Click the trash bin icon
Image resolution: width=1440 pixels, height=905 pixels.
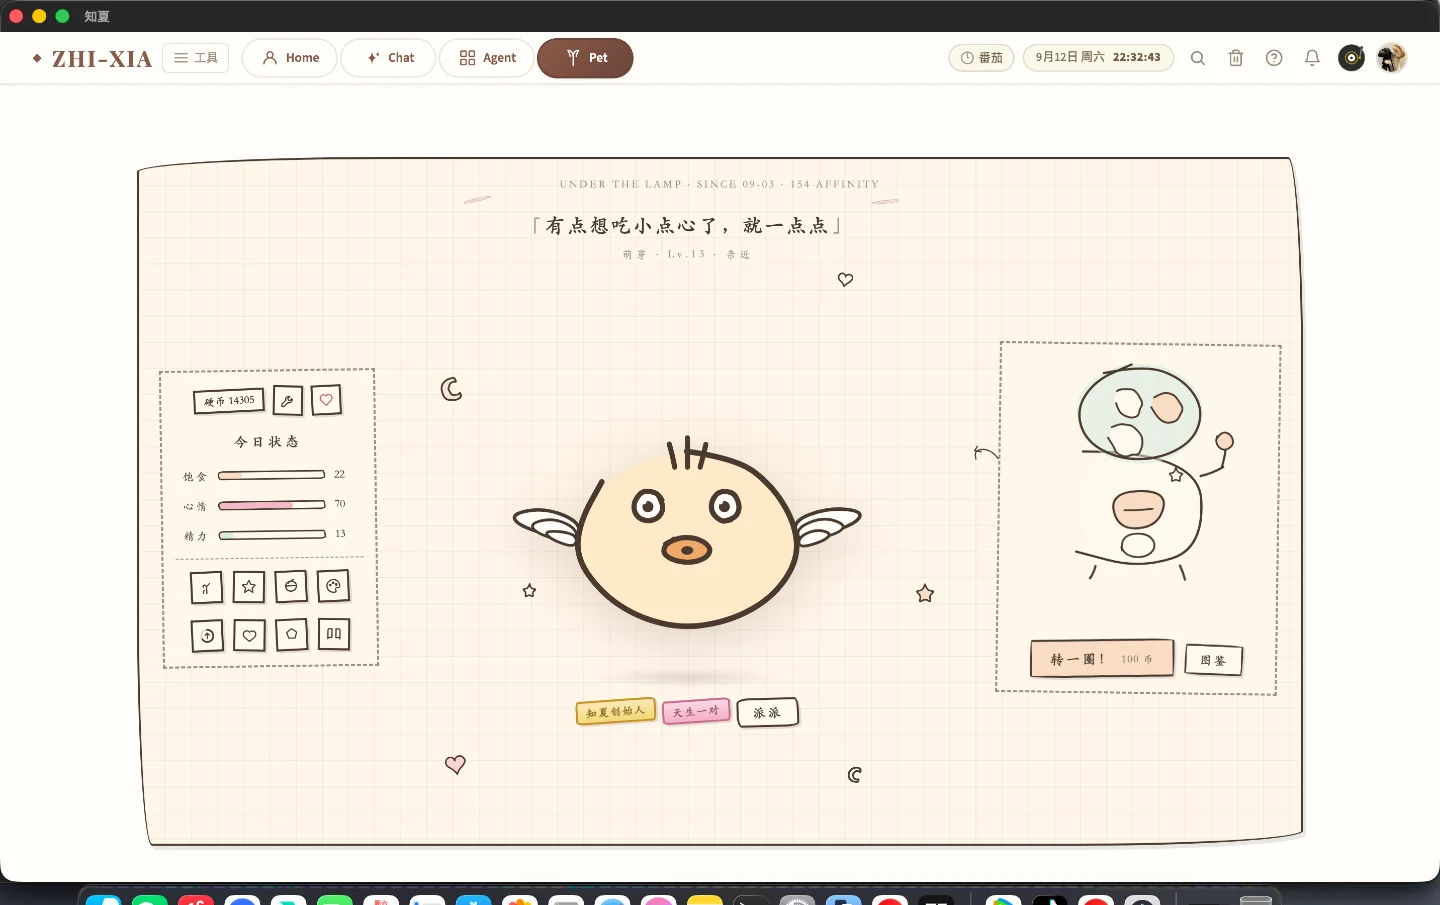click(x=1236, y=58)
